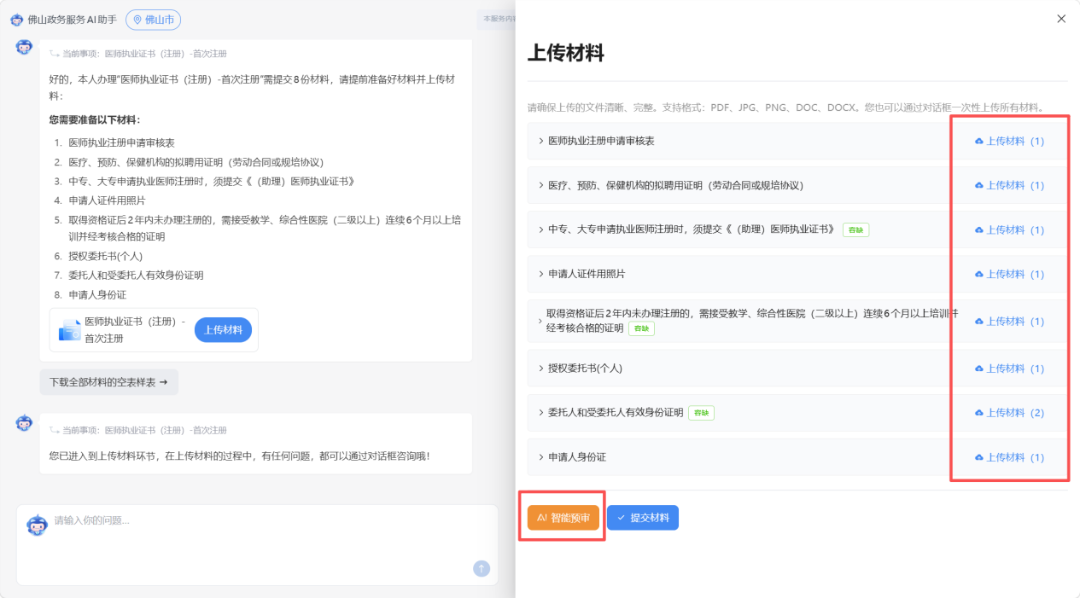Screen dimensions: 1080x598
Task: Click the document icon on 首次注册 card
Action: click(69, 330)
